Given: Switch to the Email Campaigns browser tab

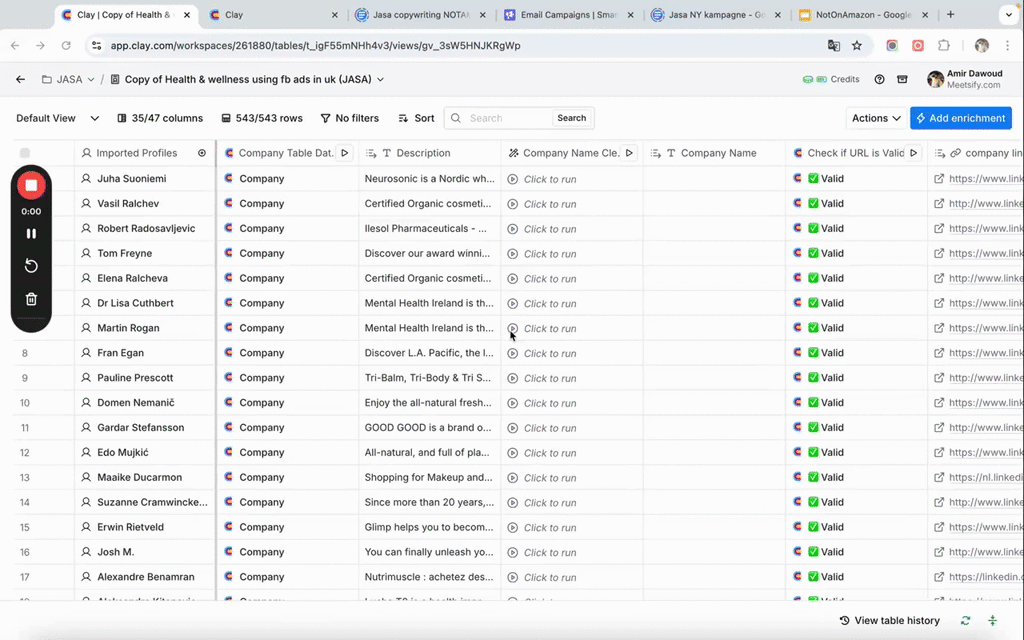Looking at the screenshot, I should click(565, 15).
